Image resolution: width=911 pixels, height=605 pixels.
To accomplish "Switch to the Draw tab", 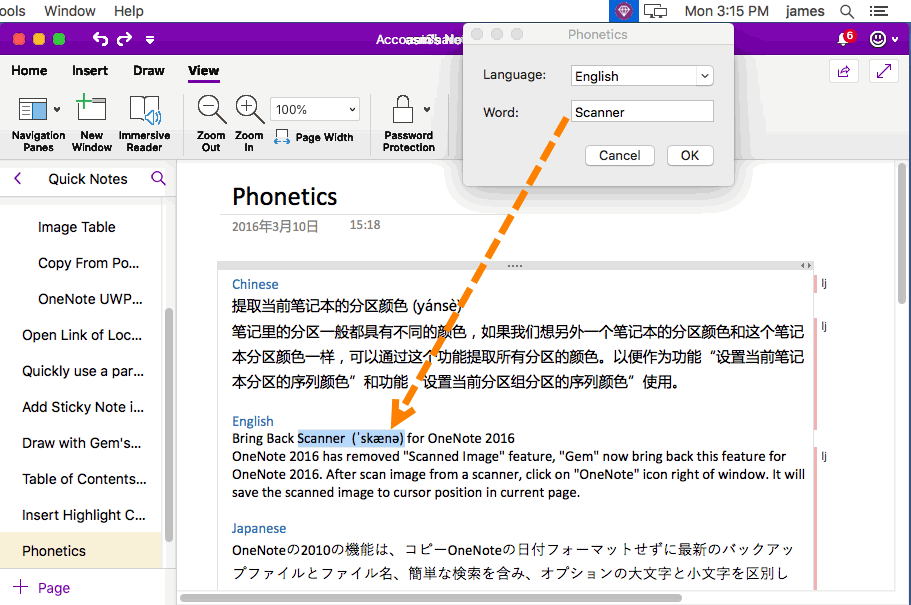I will pos(149,71).
